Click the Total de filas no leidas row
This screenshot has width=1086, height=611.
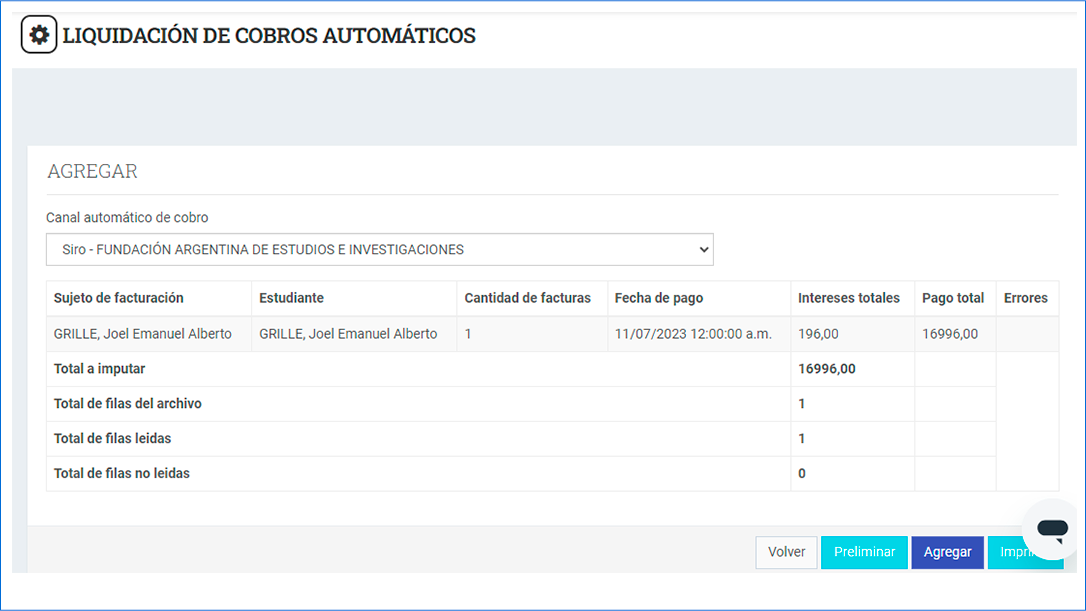point(122,473)
